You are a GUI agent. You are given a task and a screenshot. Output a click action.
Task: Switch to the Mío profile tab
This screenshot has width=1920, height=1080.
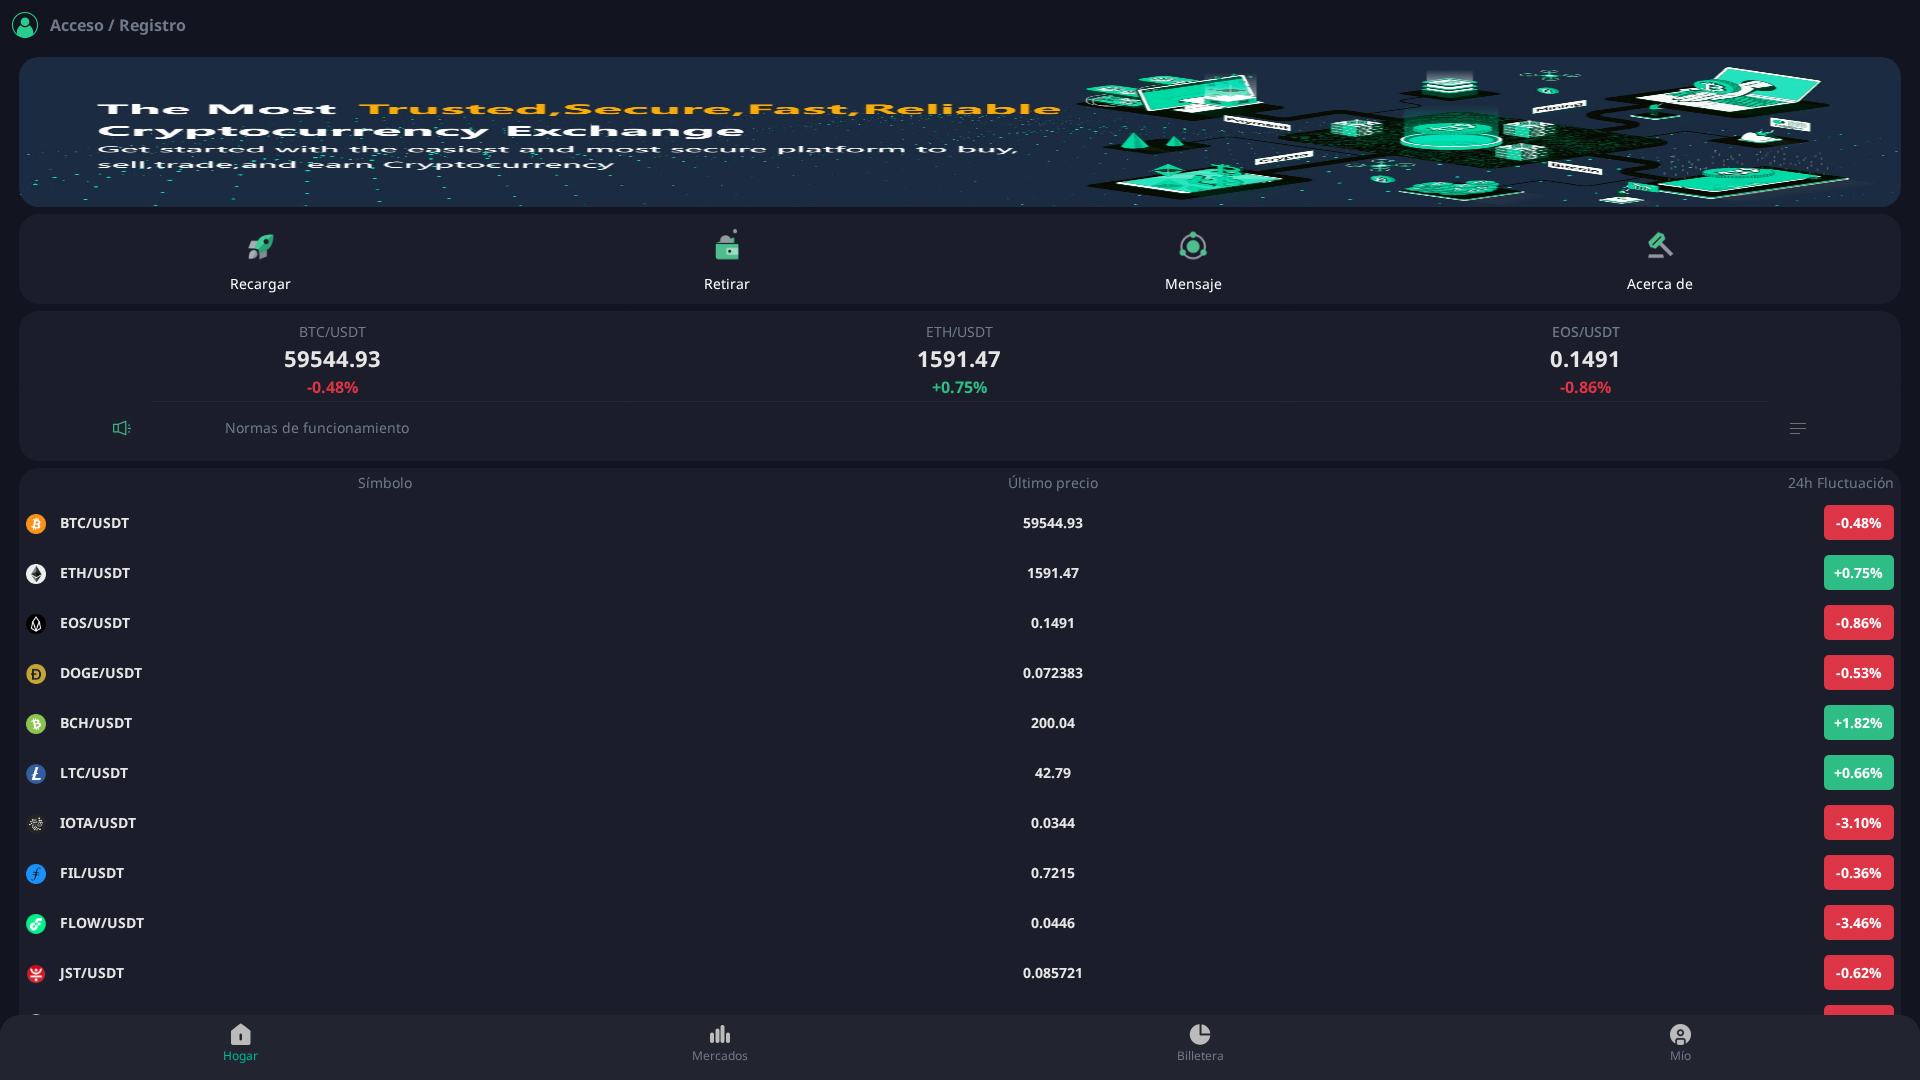click(x=1680, y=1043)
